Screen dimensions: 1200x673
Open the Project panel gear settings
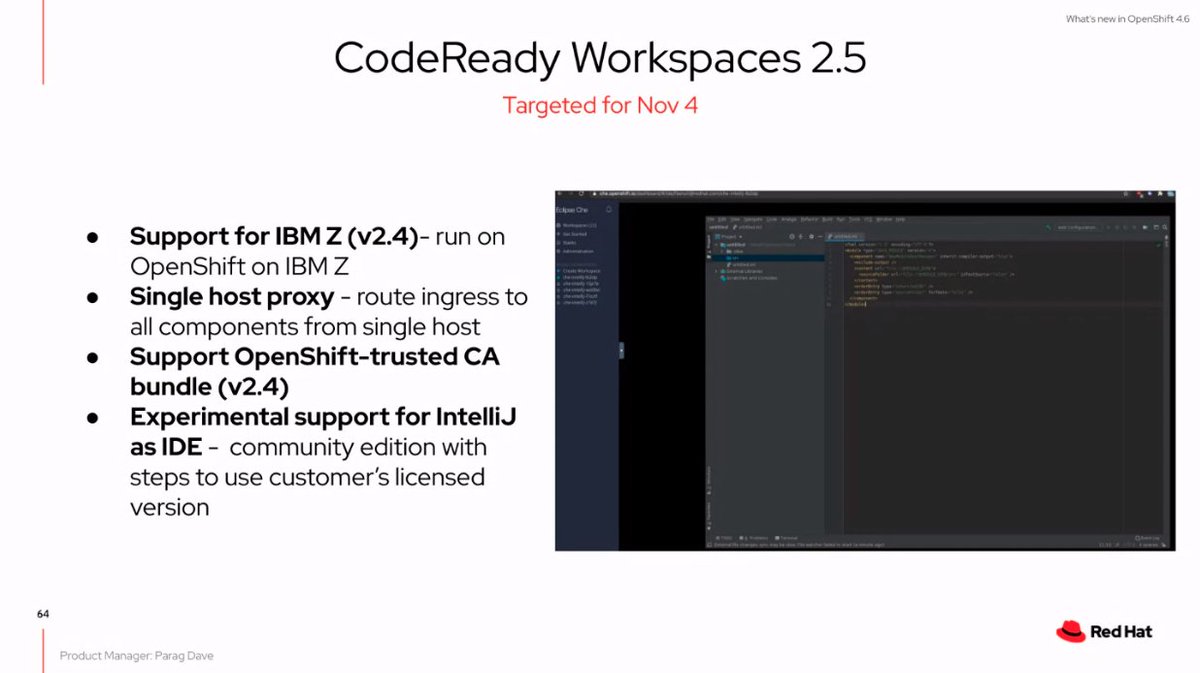[811, 237]
